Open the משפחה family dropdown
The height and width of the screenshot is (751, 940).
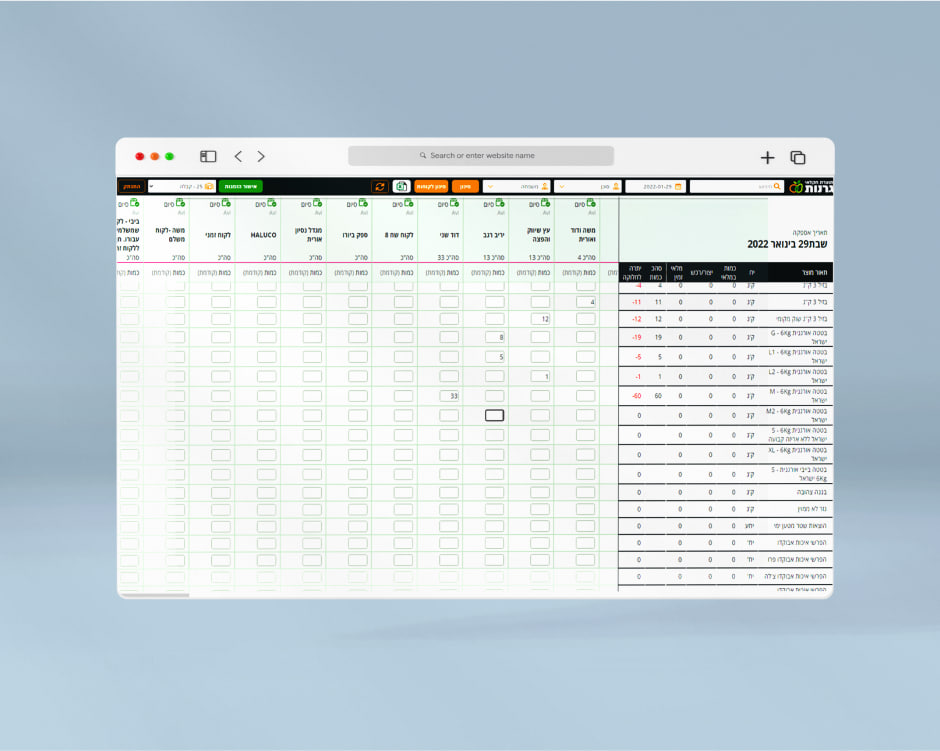point(516,186)
